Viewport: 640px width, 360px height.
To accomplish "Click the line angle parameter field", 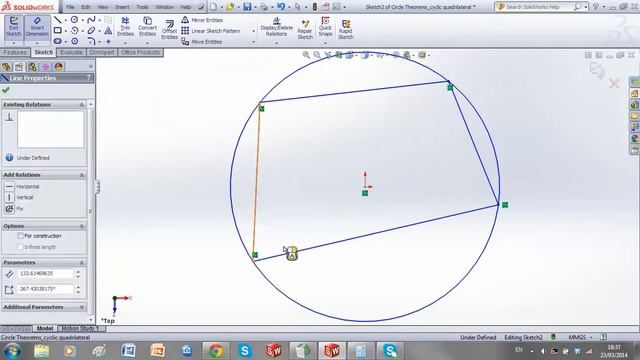I will (45, 289).
